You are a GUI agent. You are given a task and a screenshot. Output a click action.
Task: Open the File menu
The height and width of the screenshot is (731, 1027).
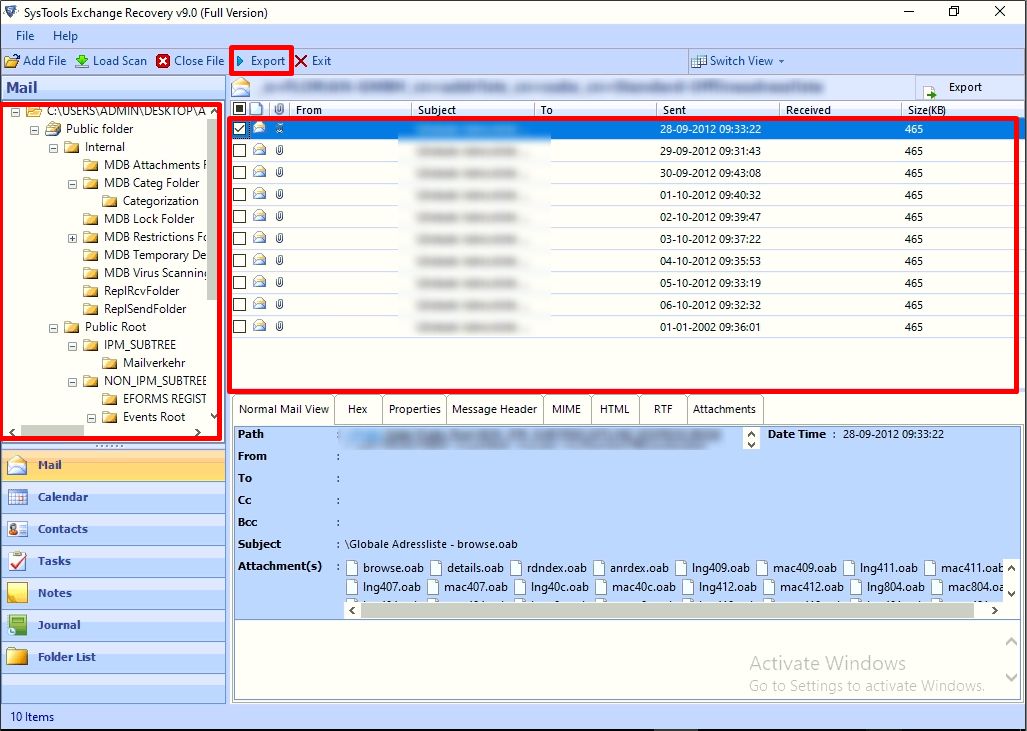[x=26, y=36]
